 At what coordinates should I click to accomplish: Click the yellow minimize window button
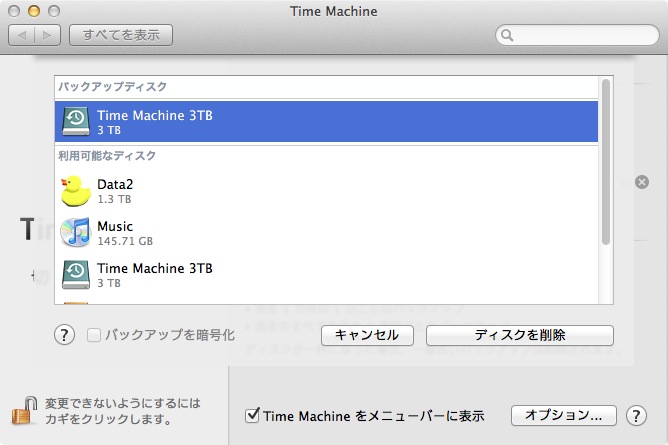34,11
